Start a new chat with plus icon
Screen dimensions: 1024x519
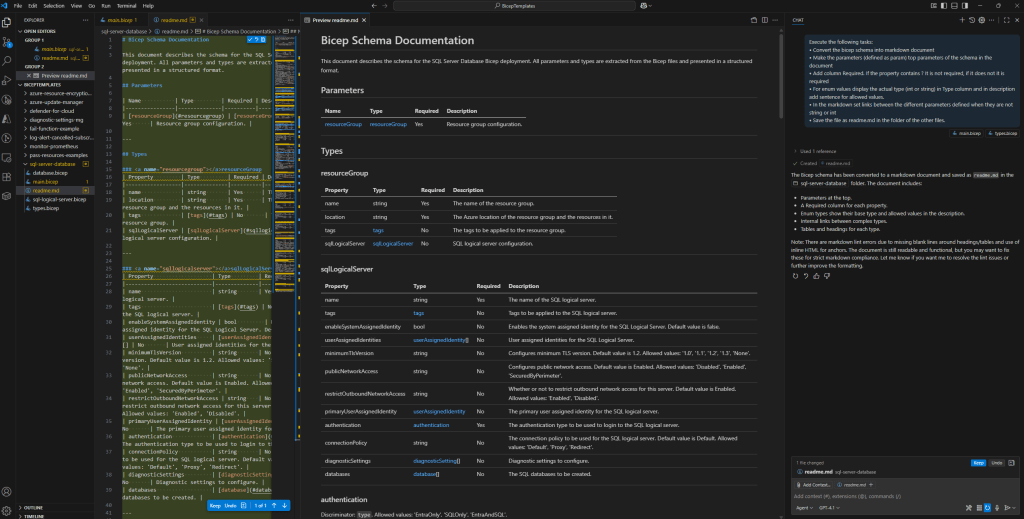pyautogui.click(x=961, y=19)
